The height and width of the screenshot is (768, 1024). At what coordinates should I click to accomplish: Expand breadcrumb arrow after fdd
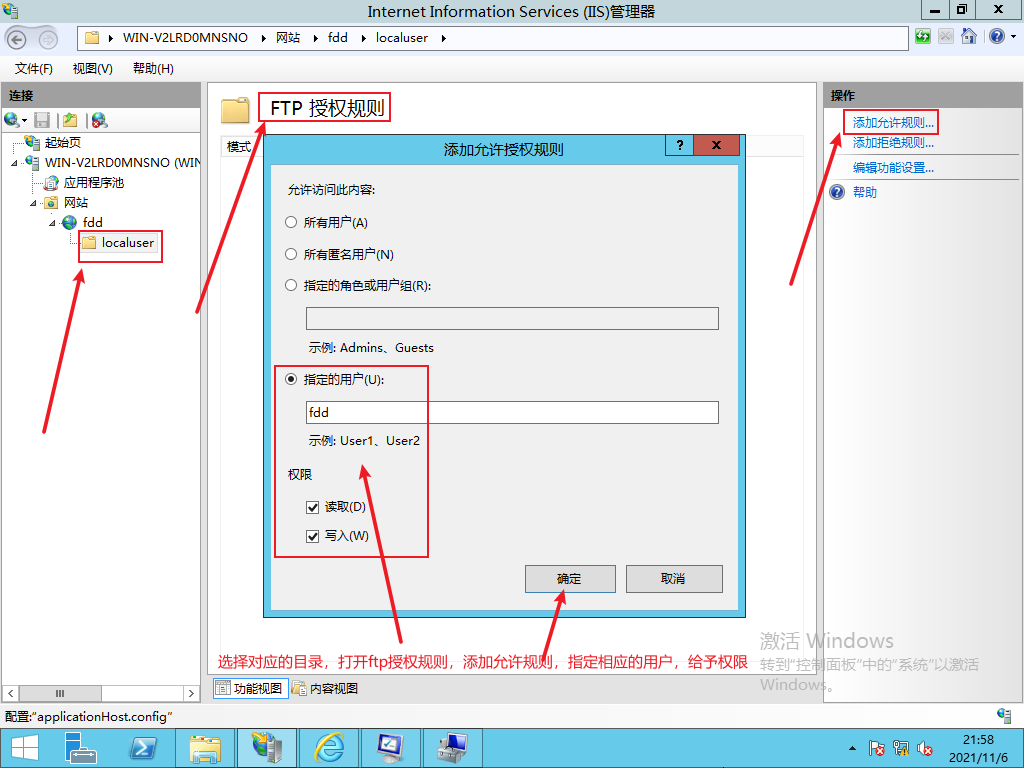click(x=363, y=39)
